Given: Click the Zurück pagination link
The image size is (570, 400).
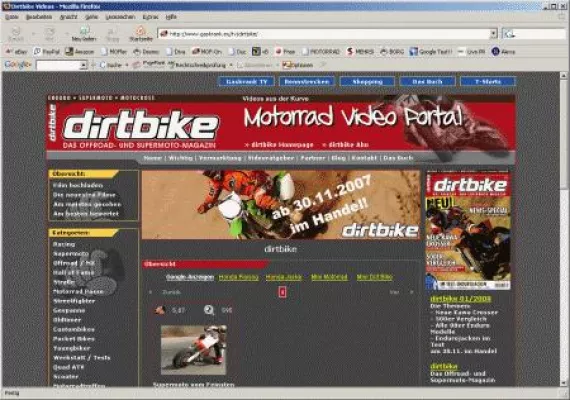Looking at the screenshot, I should tap(171, 292).
